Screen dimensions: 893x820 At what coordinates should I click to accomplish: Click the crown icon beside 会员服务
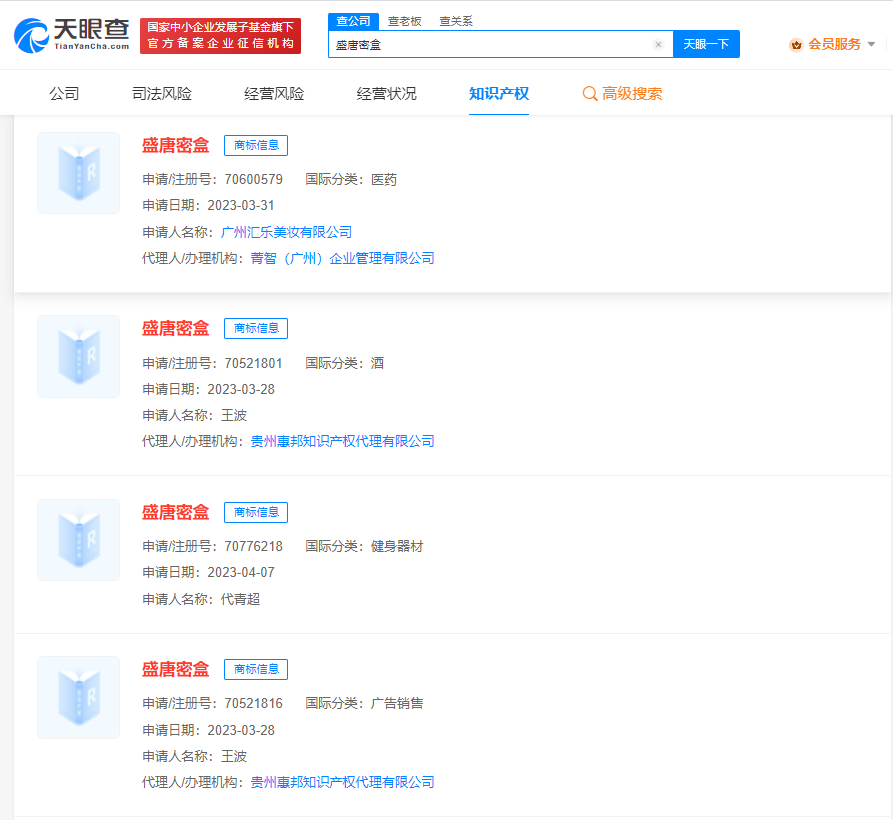tap(796, 44)
